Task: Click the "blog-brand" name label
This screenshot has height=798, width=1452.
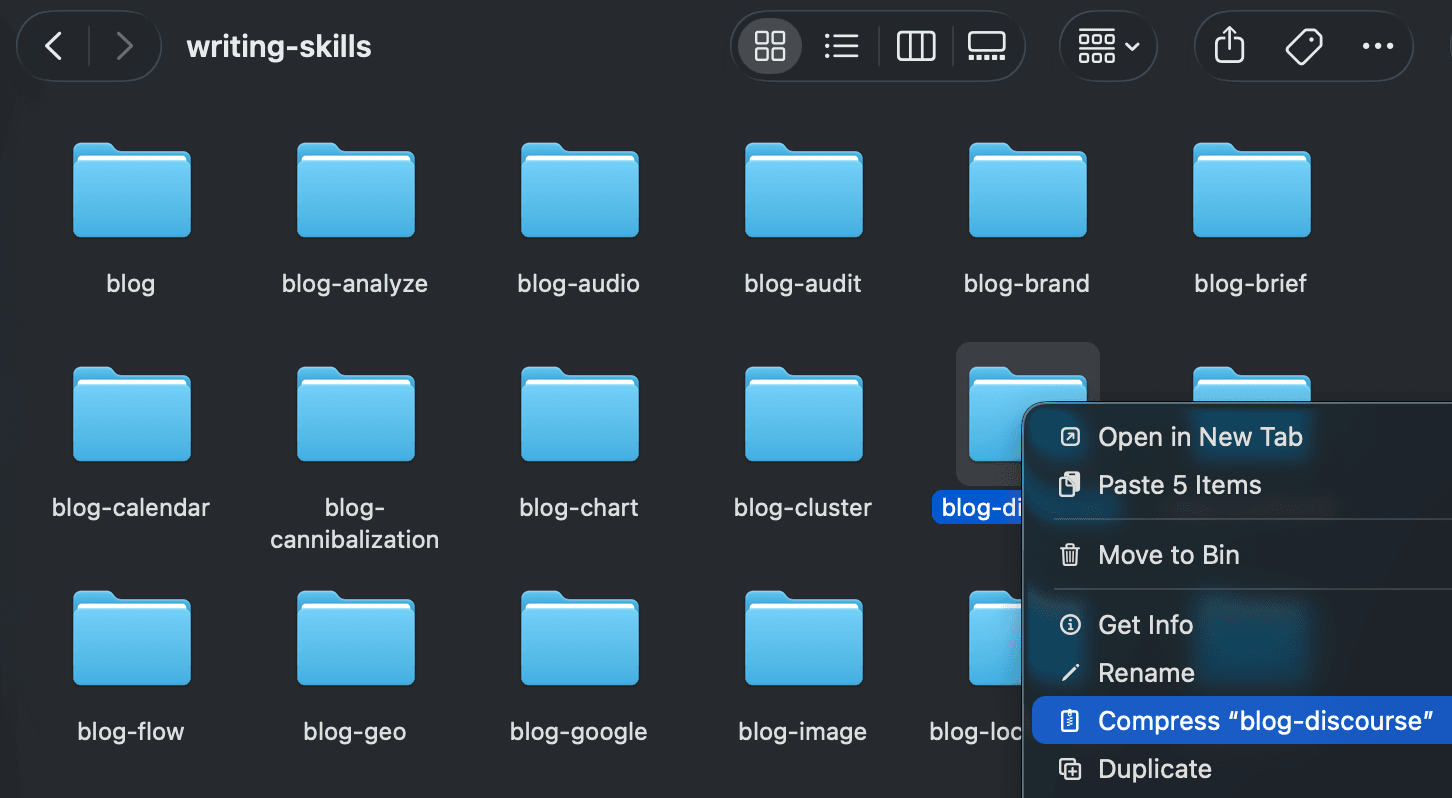Action: 1027,284
